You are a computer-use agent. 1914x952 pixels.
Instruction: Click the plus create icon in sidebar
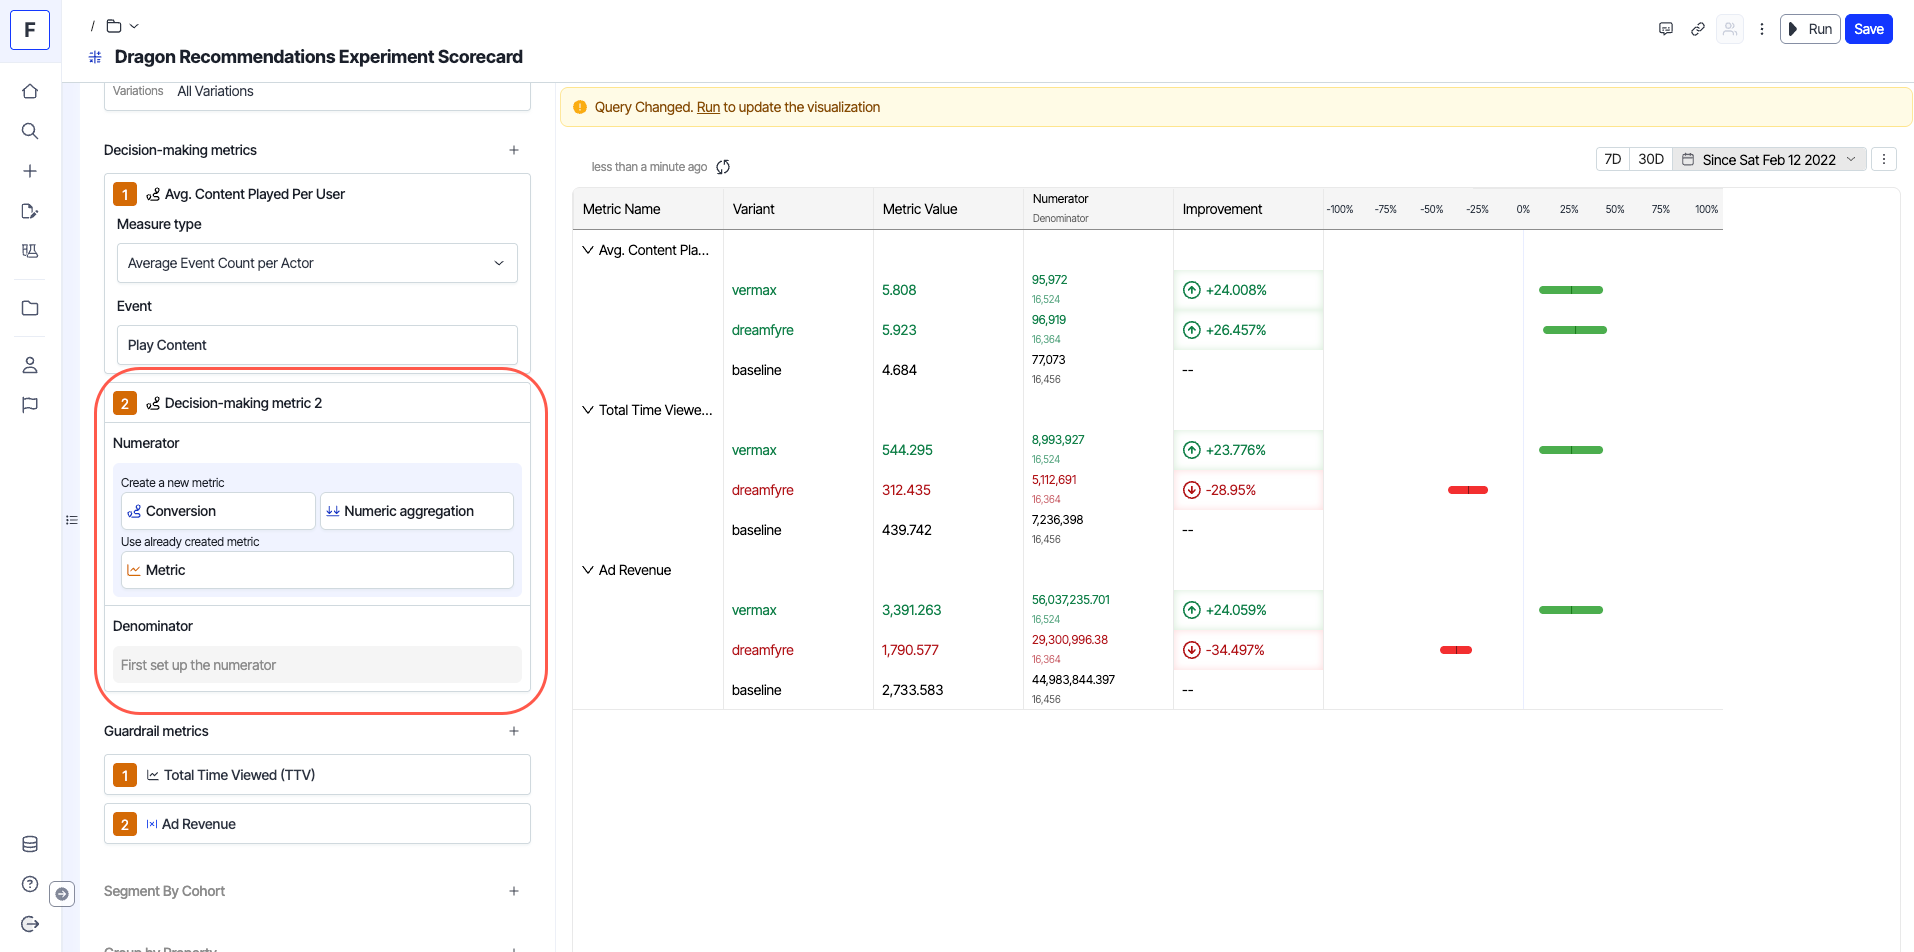[30, 171]
